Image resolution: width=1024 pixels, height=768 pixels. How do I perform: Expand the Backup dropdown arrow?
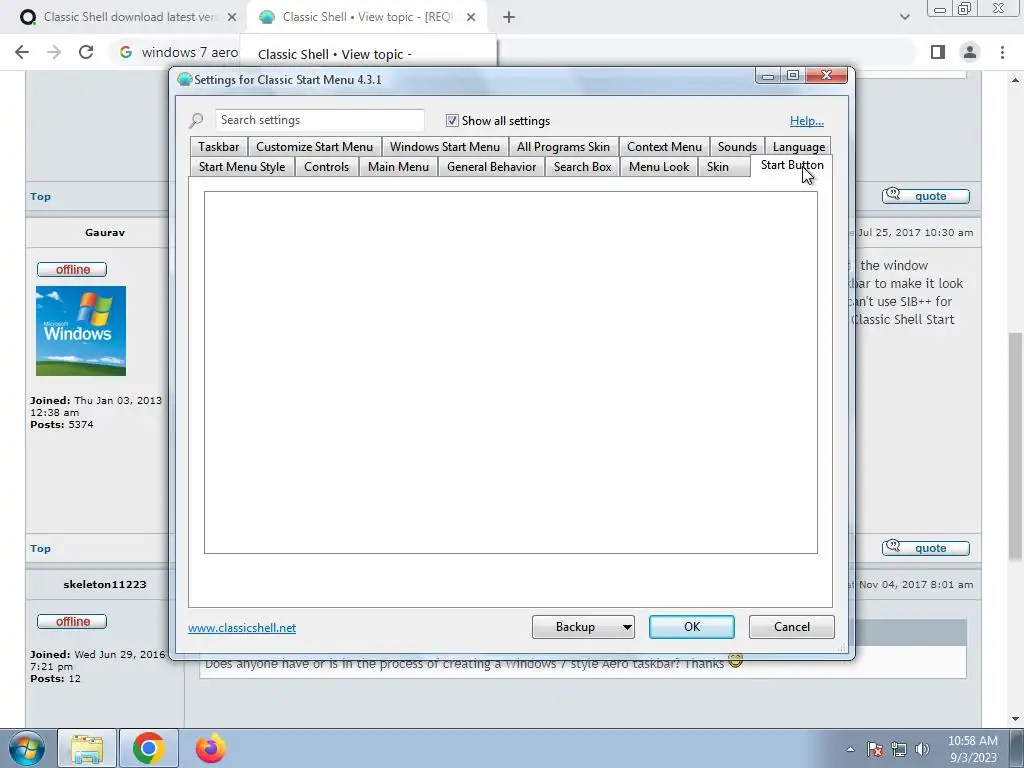click(x=627, y=628)
